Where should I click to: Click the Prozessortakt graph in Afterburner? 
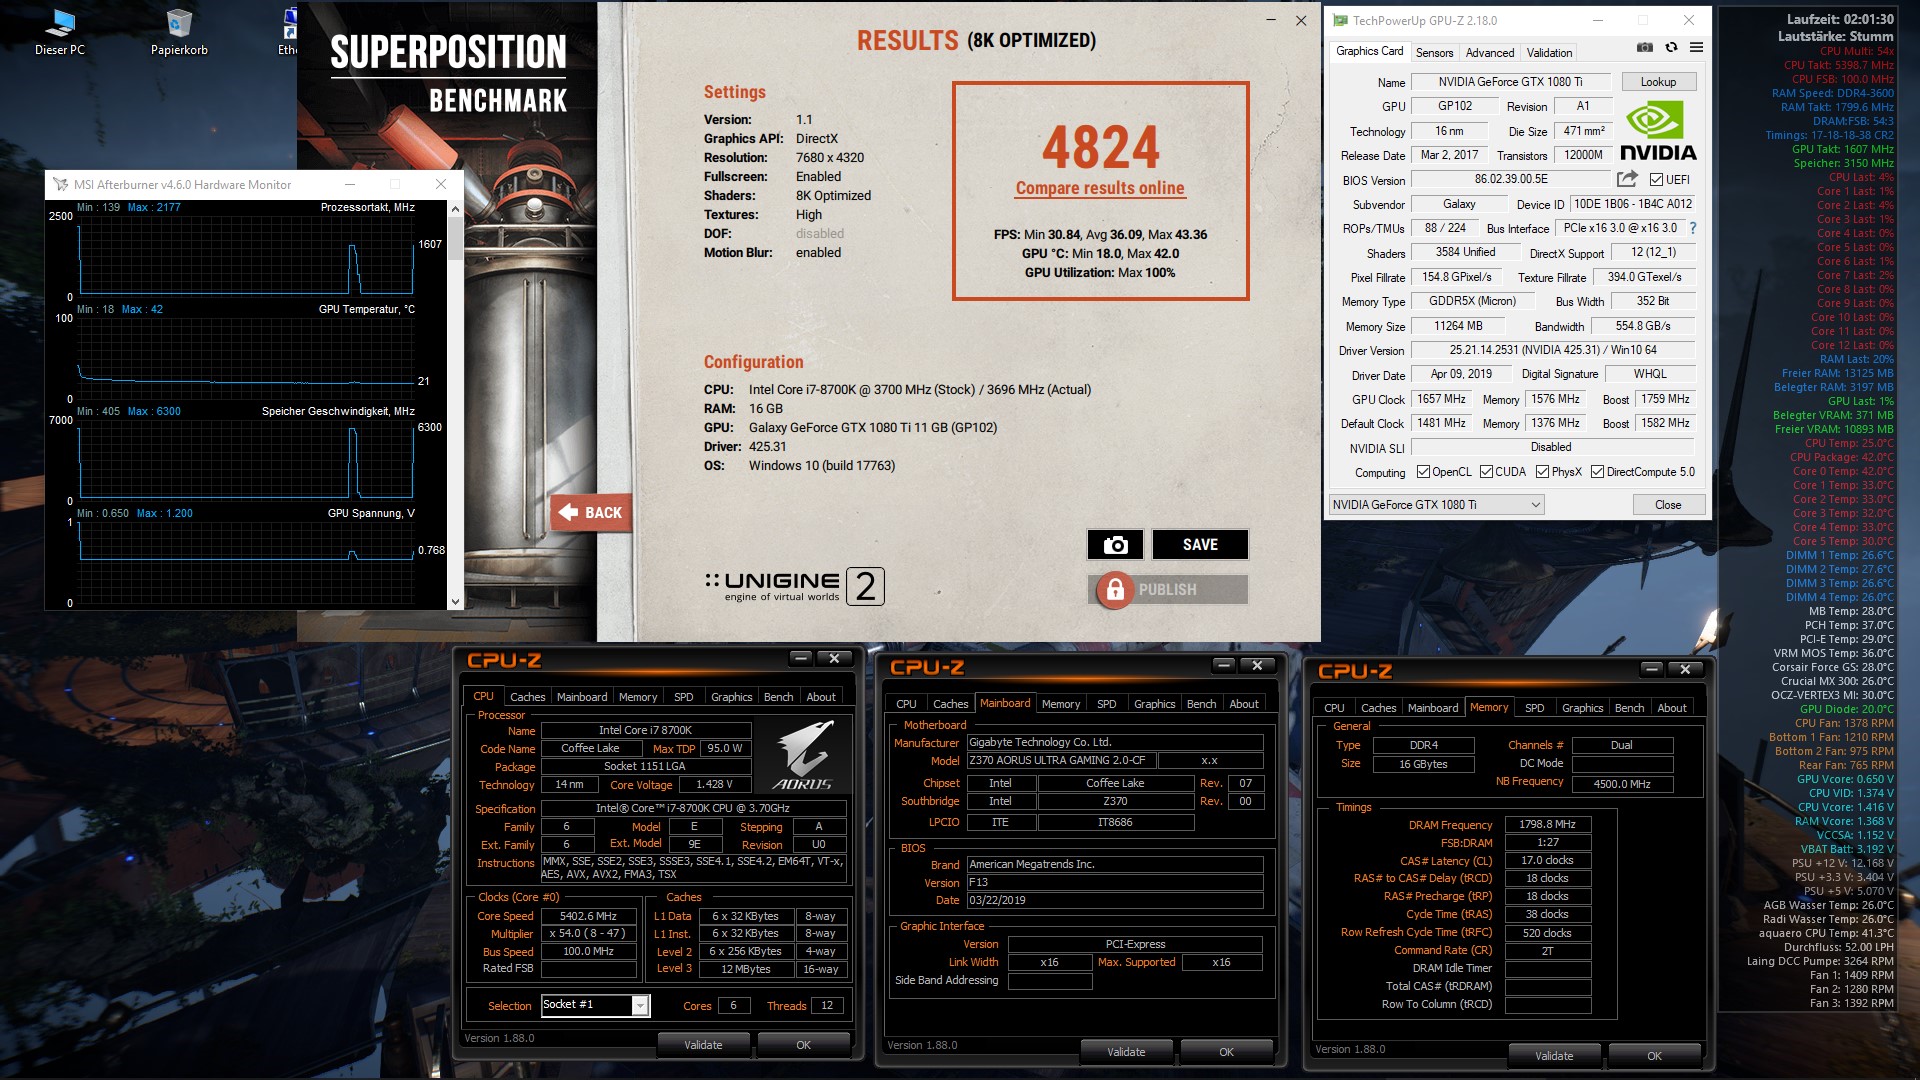[247, 255]
